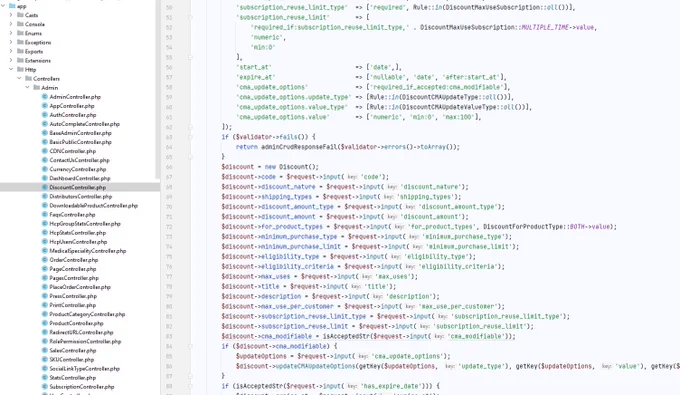The height and width of the screenshot is (395, 680).
Task: Click the class icon beside DiscountController.php
Action: click(x=45, y=187)
